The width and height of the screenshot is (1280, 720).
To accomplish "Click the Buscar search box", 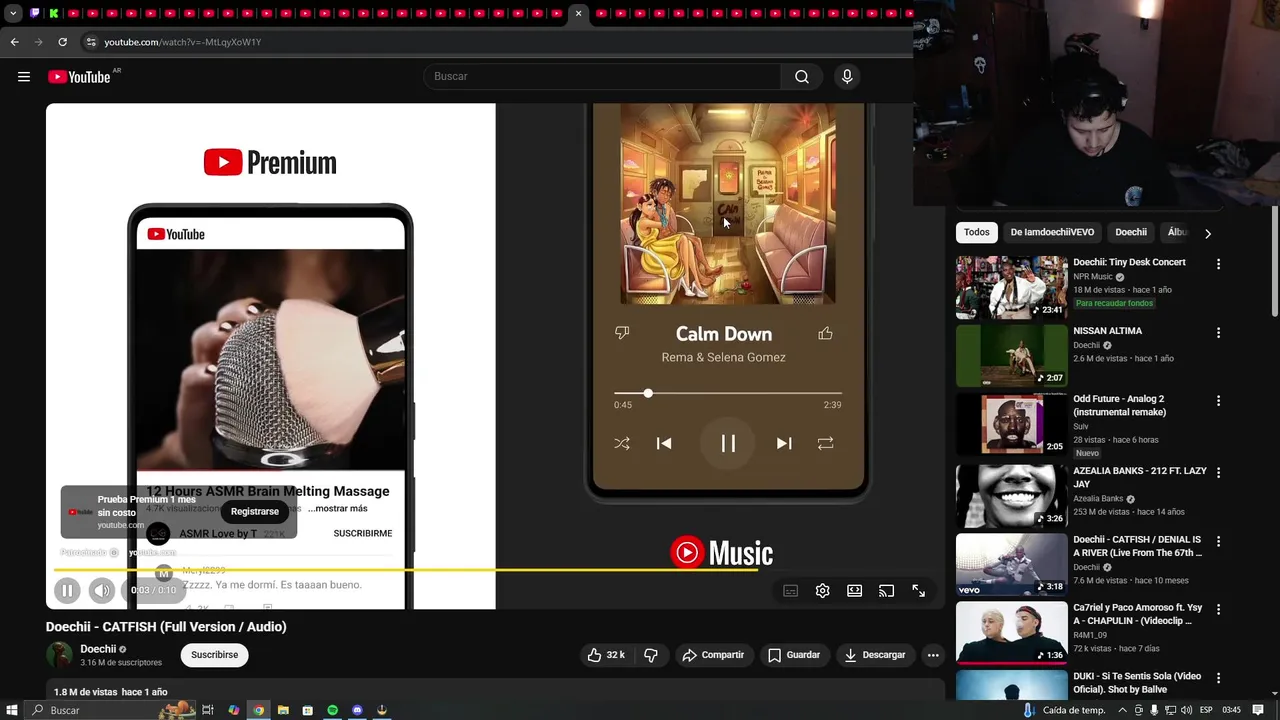I will click(x=603, y=76).
